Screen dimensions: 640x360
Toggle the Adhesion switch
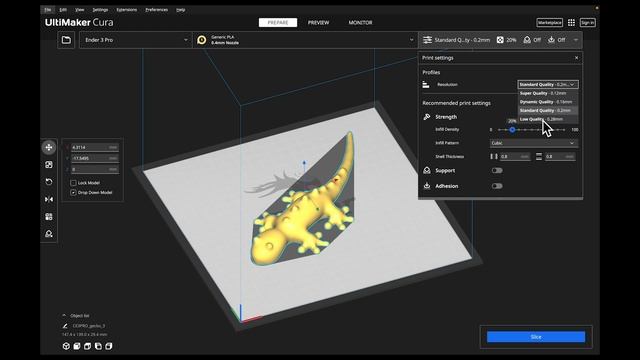(x=497, y=186)
